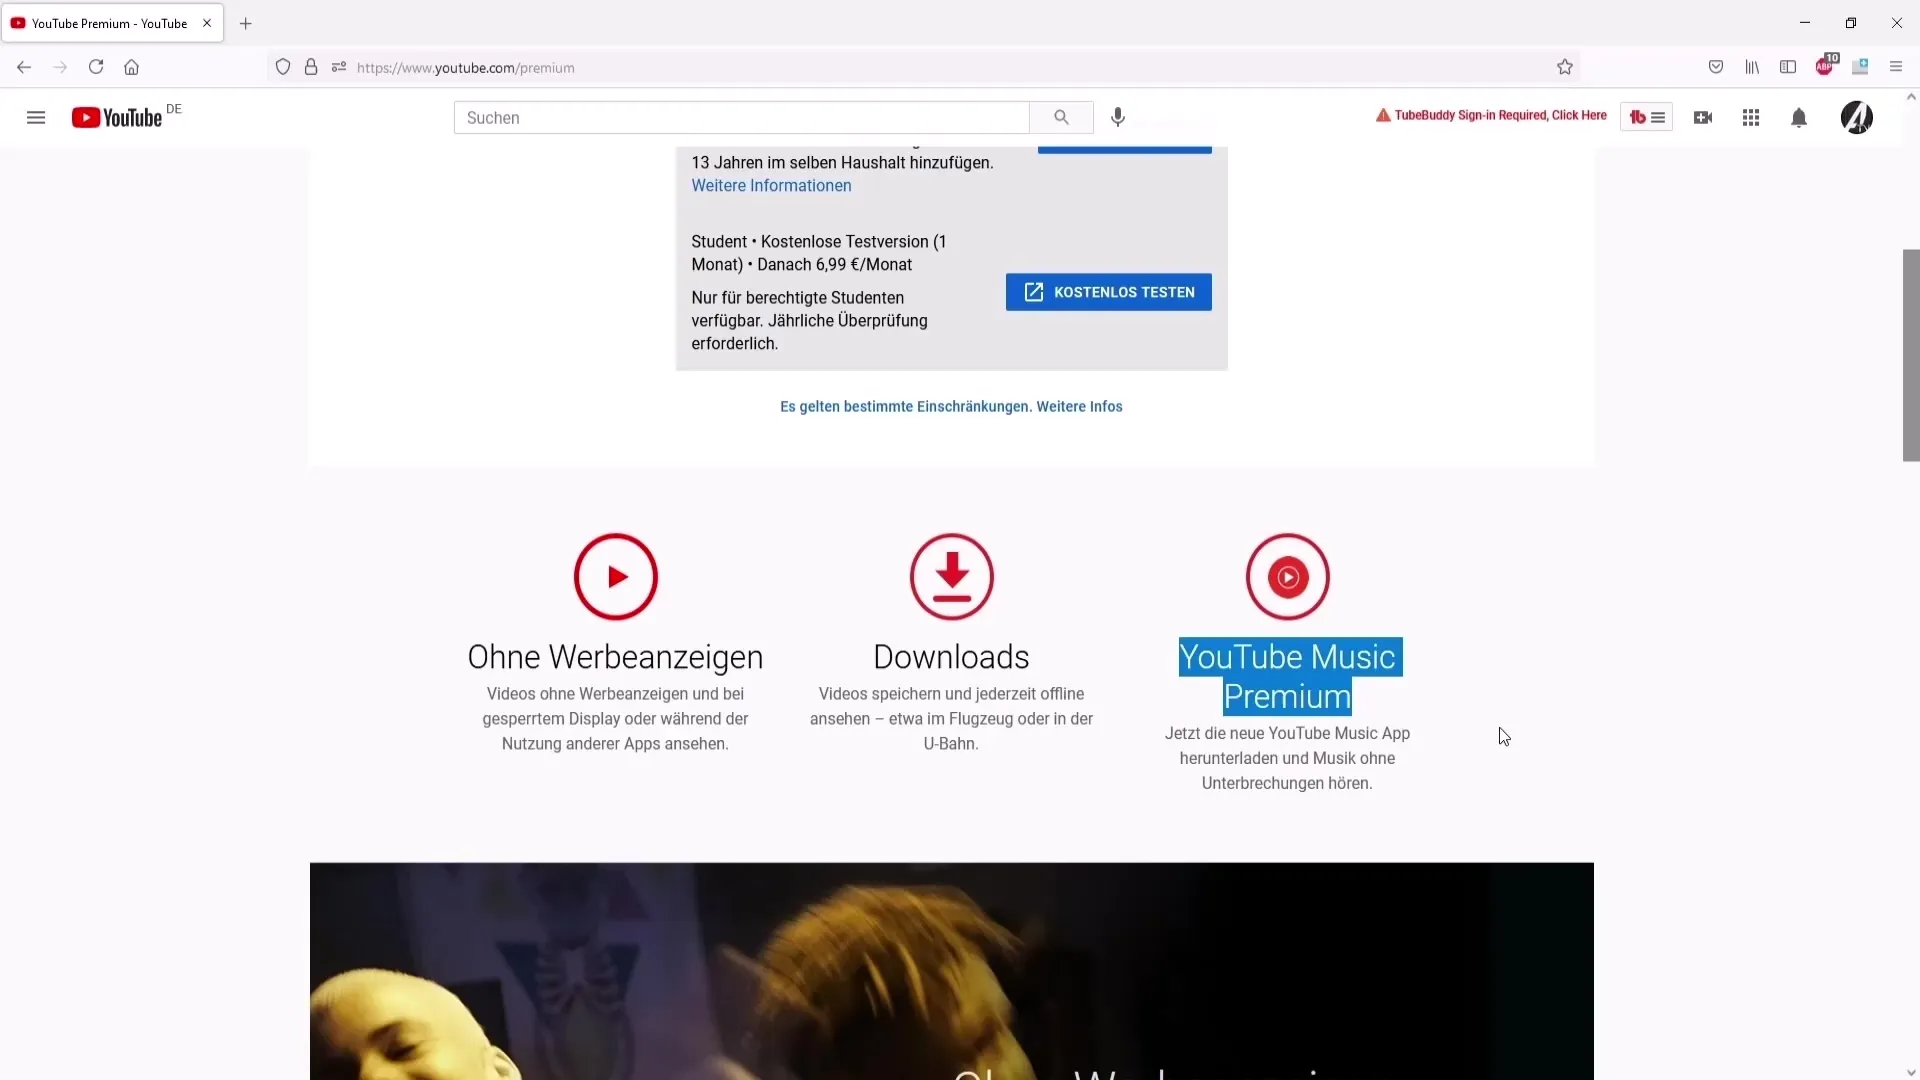Click the browser address bar URL

pos(465,68)
